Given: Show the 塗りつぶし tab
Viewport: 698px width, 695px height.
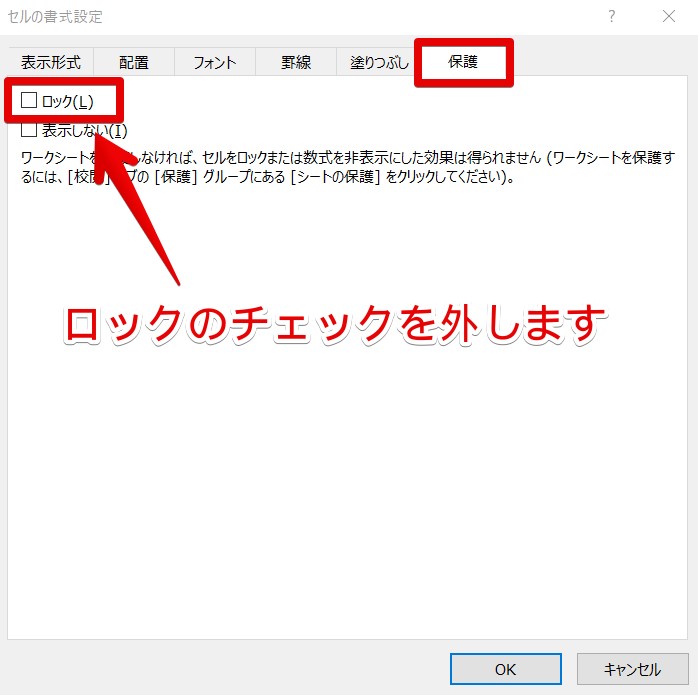Looking at the screenshot, I should (x=379, y=62).
